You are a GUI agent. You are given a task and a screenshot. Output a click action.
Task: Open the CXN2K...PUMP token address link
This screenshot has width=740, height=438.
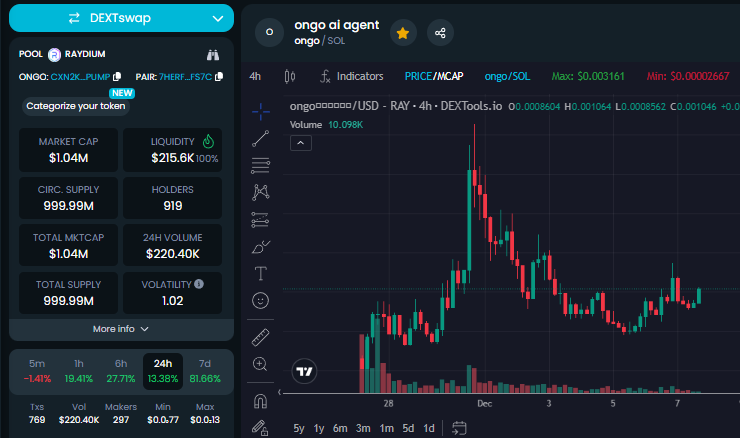80,77
